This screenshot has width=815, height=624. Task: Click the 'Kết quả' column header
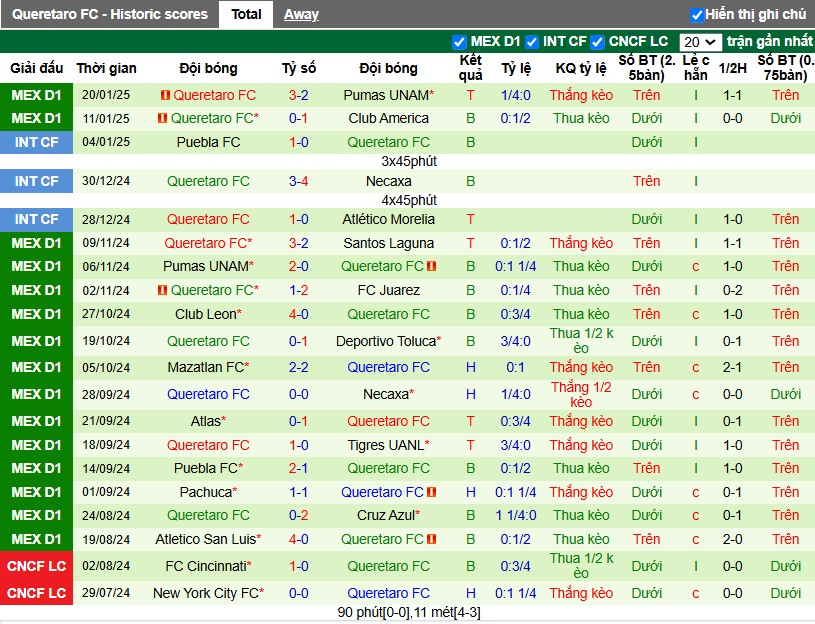[470, 68]
